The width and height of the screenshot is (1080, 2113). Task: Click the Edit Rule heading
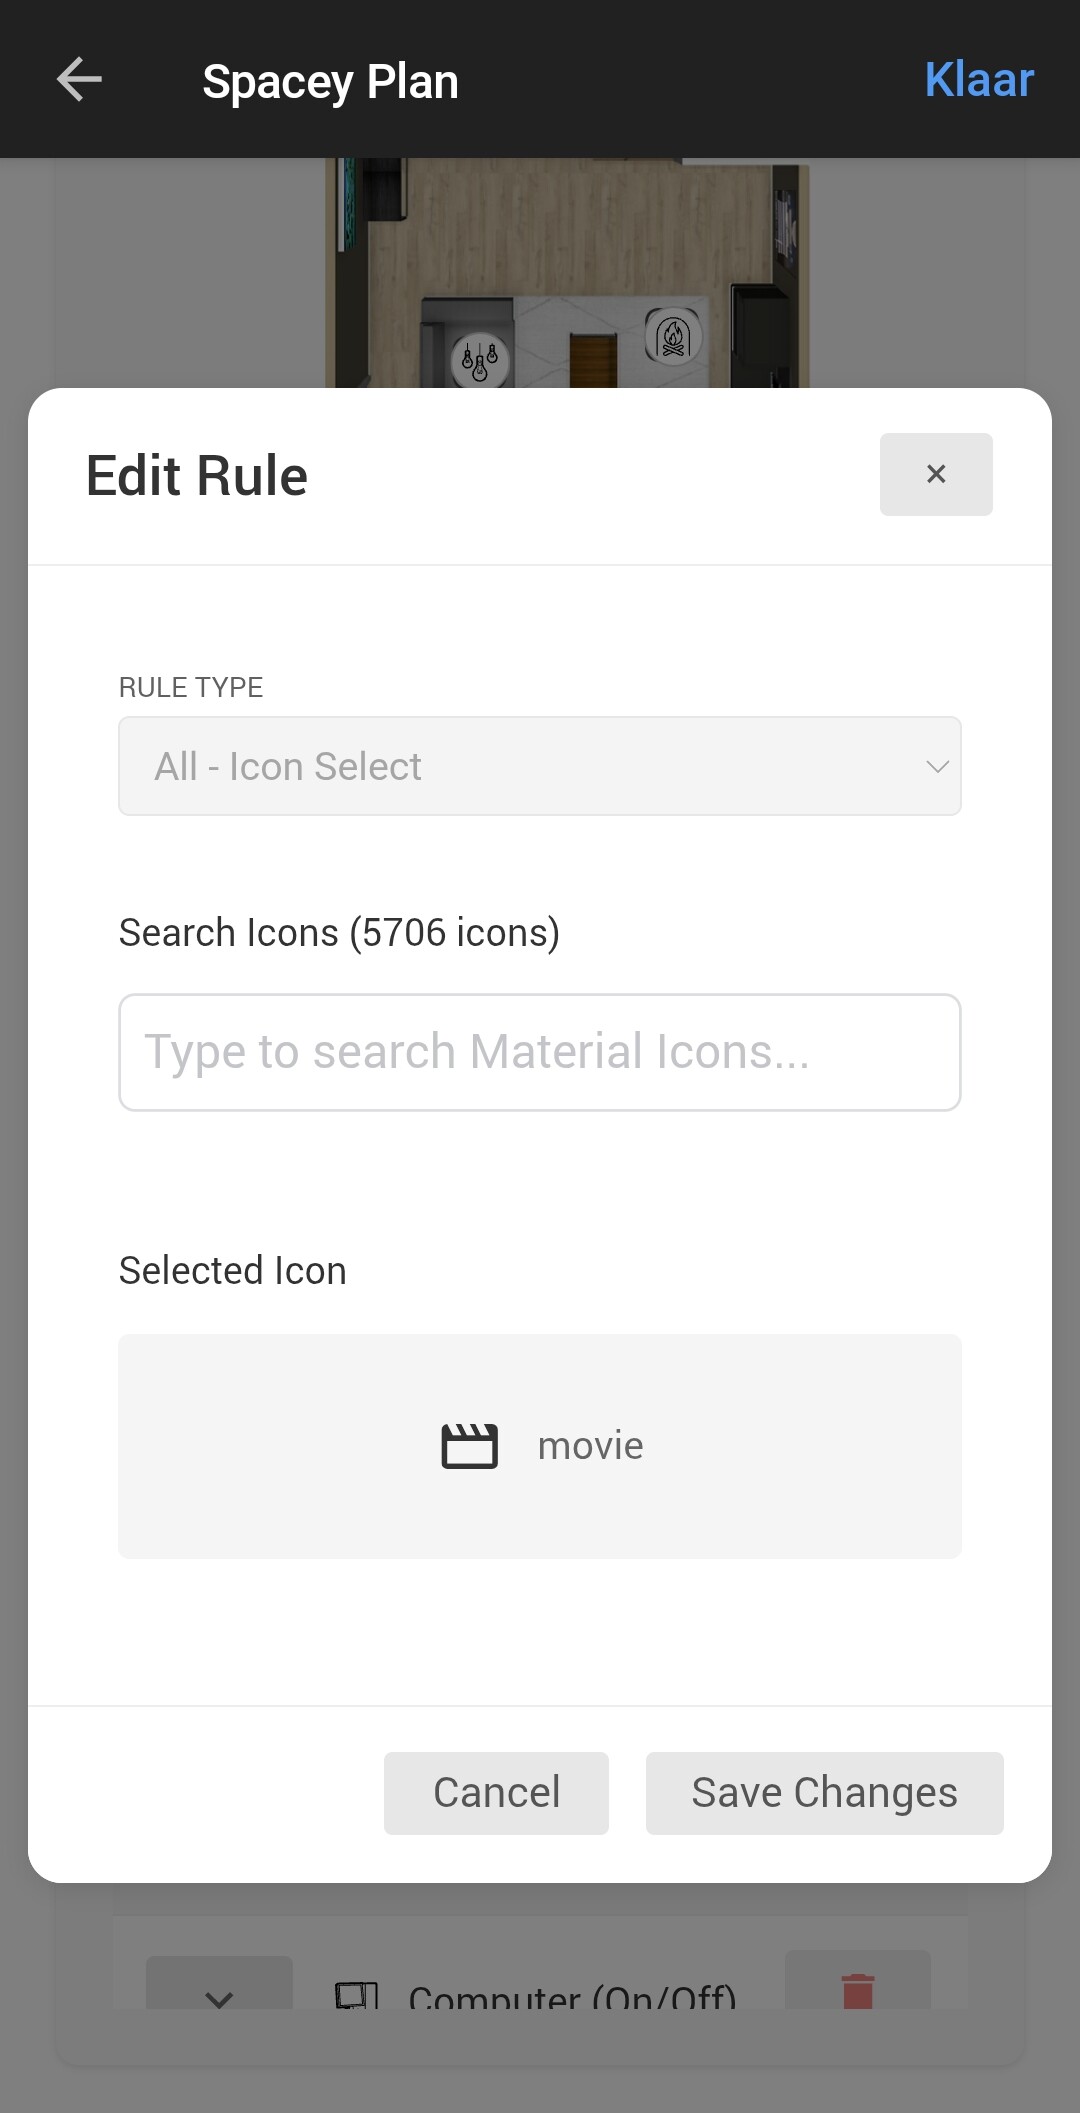point(197,475)
